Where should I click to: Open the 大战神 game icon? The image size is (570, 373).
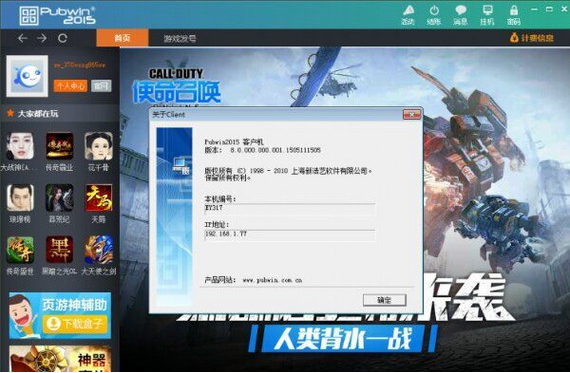point(20,146)
